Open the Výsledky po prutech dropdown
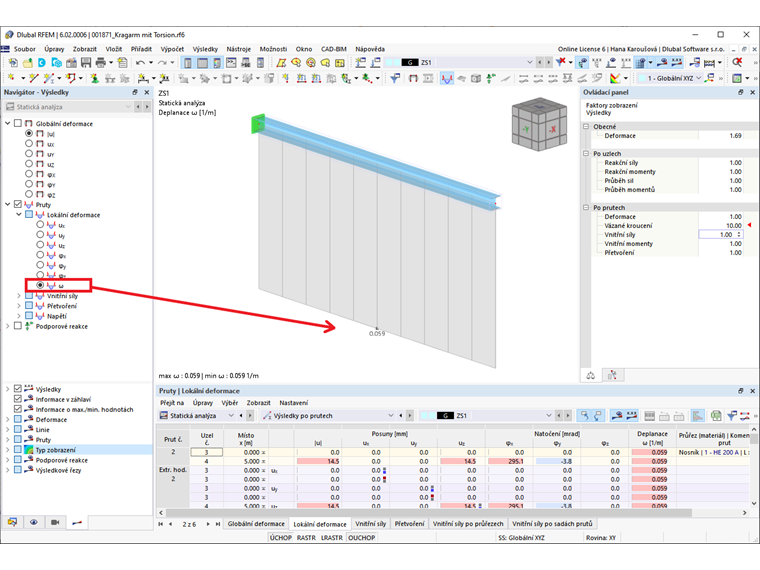The width and height of the screenshot is (760, 570). pos(391,415)
